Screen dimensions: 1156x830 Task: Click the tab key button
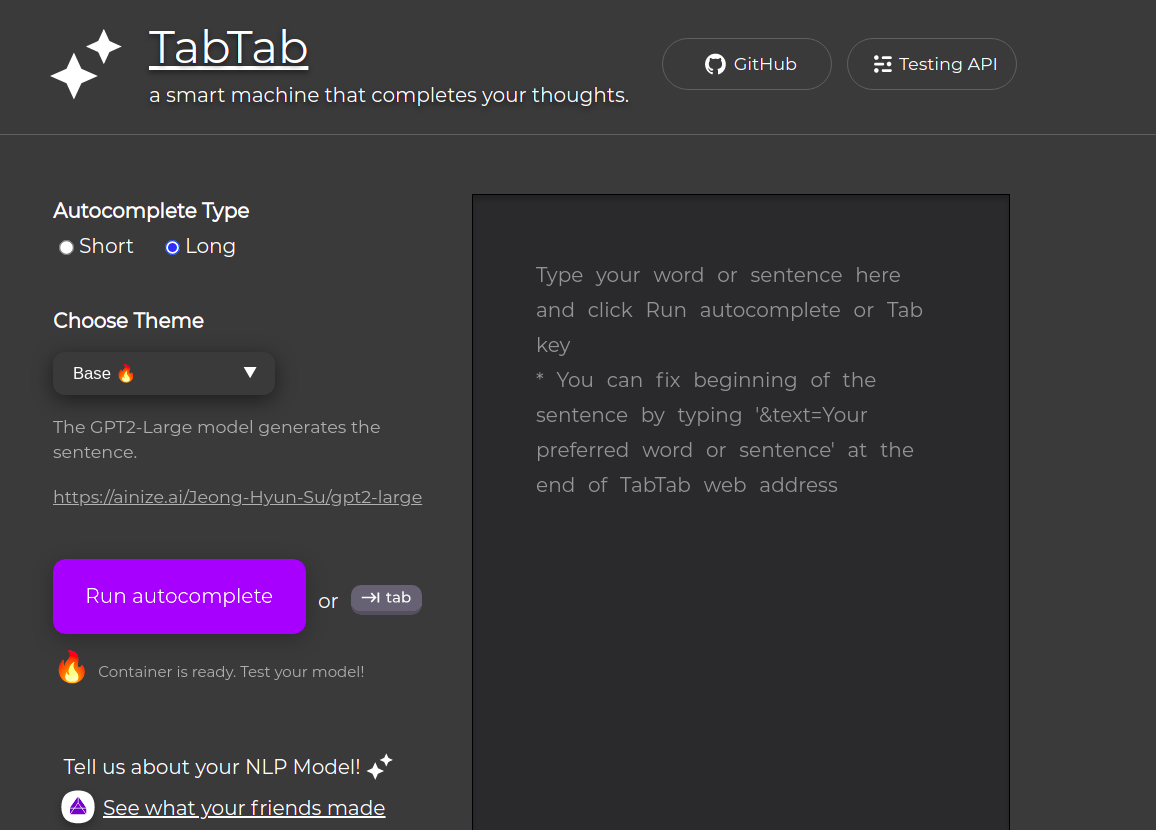(x=386, y=599)
